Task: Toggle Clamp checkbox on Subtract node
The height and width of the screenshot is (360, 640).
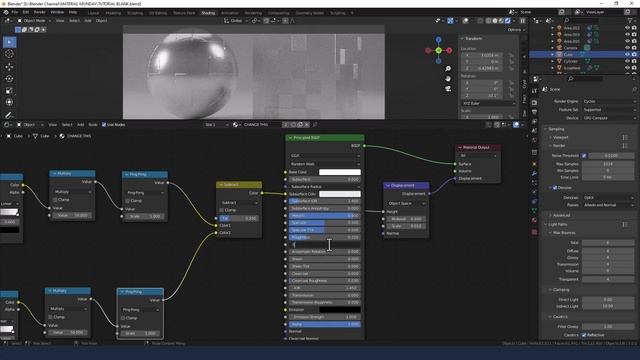Action: click(222, 210)
